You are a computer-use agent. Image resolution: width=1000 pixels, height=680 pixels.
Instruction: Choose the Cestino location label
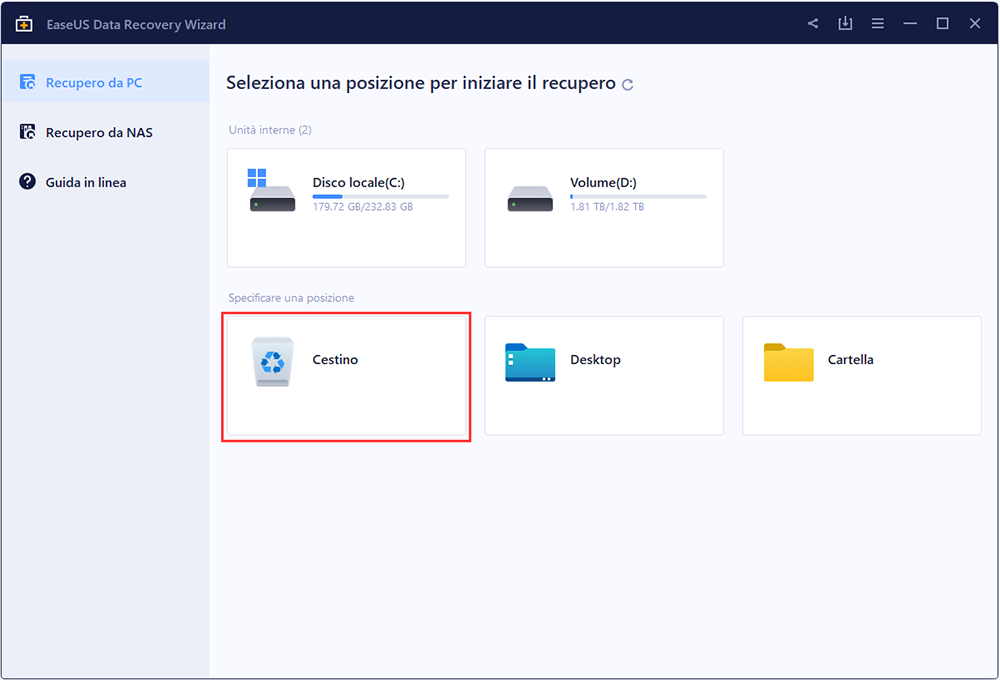[x=335, y=360]
